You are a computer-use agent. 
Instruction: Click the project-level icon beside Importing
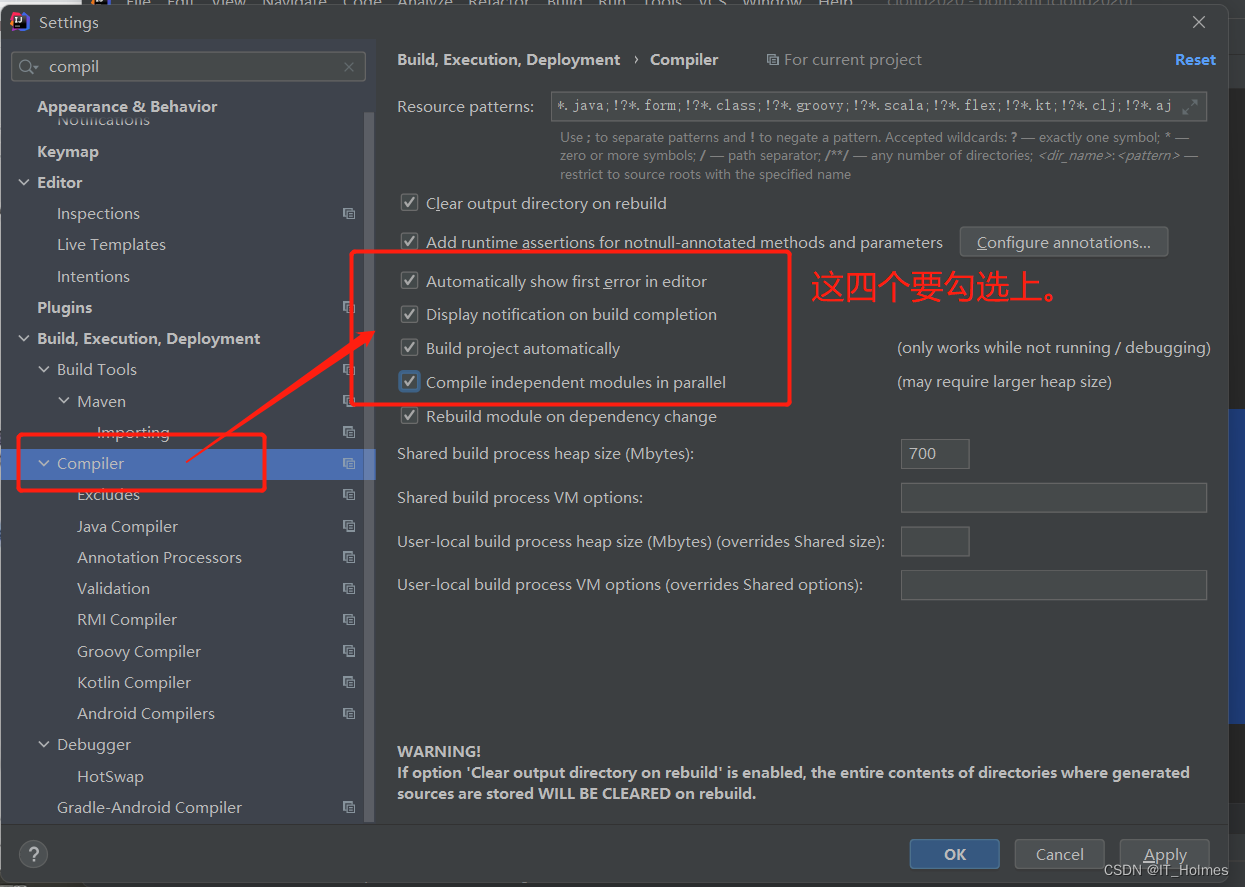pyautogui.click(x=349, y=432)
